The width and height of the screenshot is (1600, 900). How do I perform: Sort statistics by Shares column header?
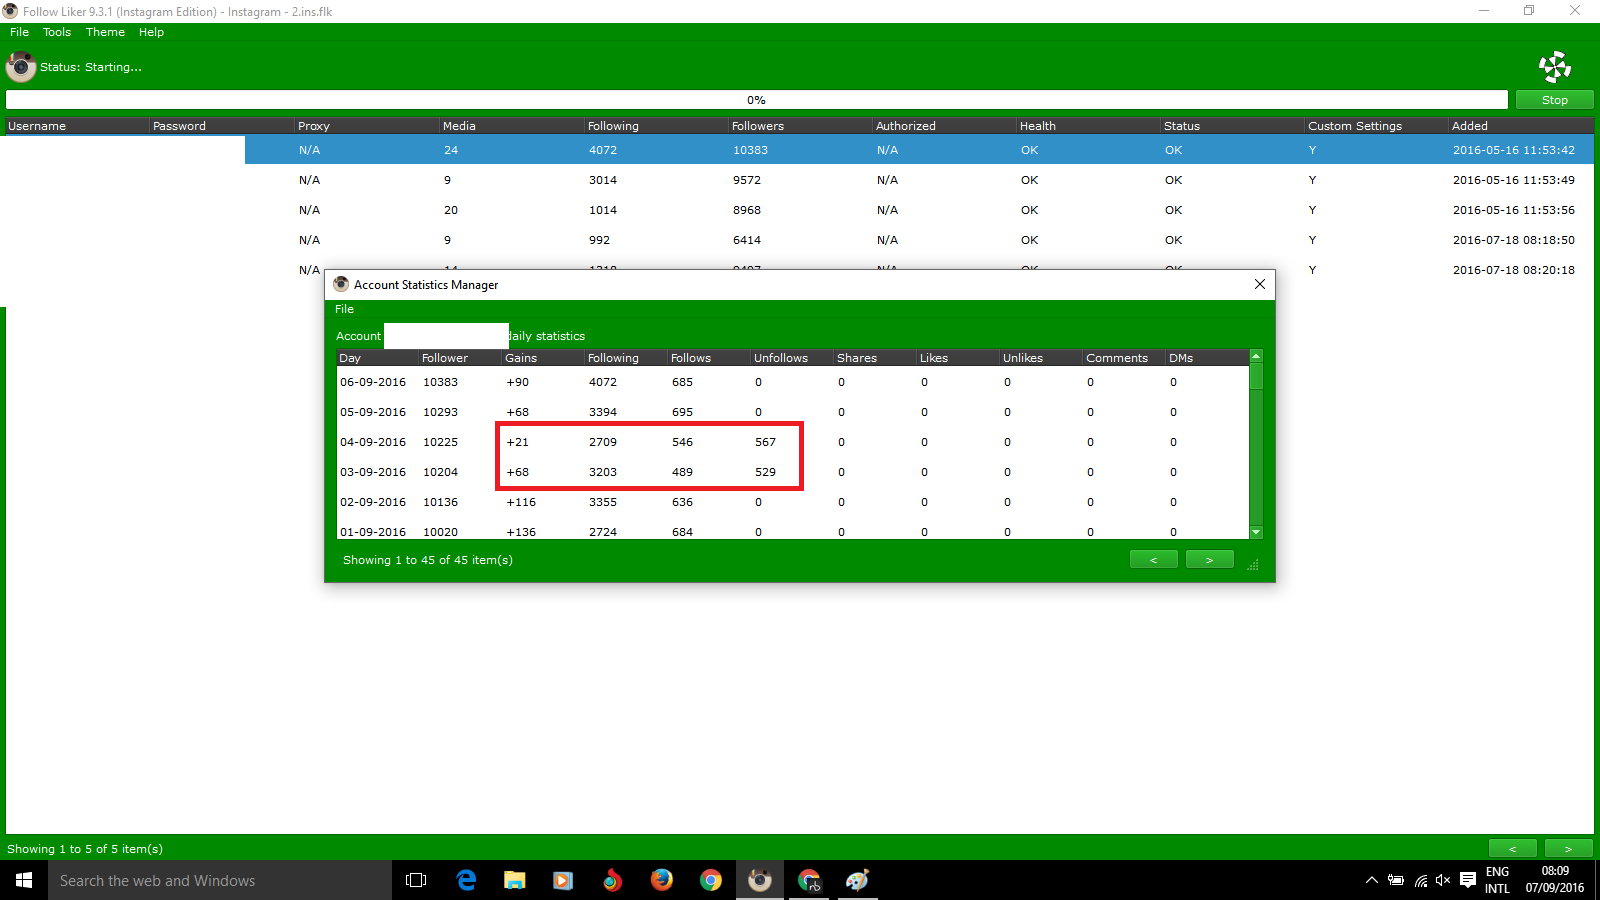[x=874, y=358]
